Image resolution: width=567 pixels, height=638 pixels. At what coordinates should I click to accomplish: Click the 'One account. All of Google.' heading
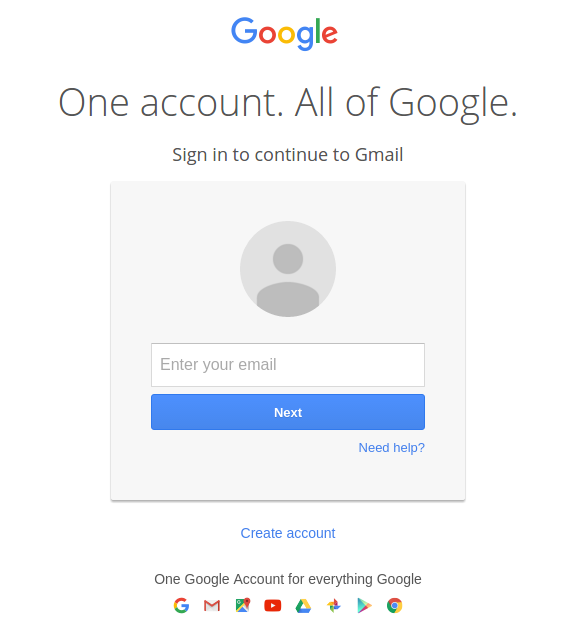pyautogui.click(x=288, y=103)
